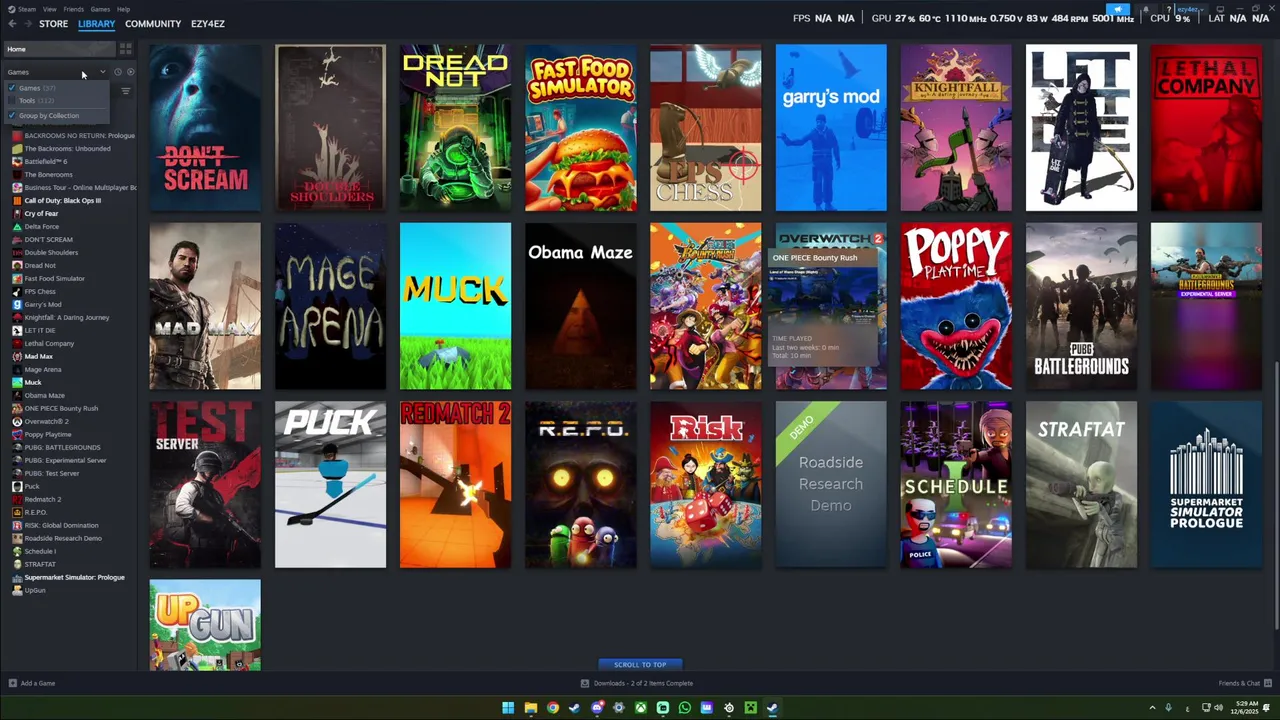Open the Obama Maze cover
1280x720 pixels.
[580, 306]
